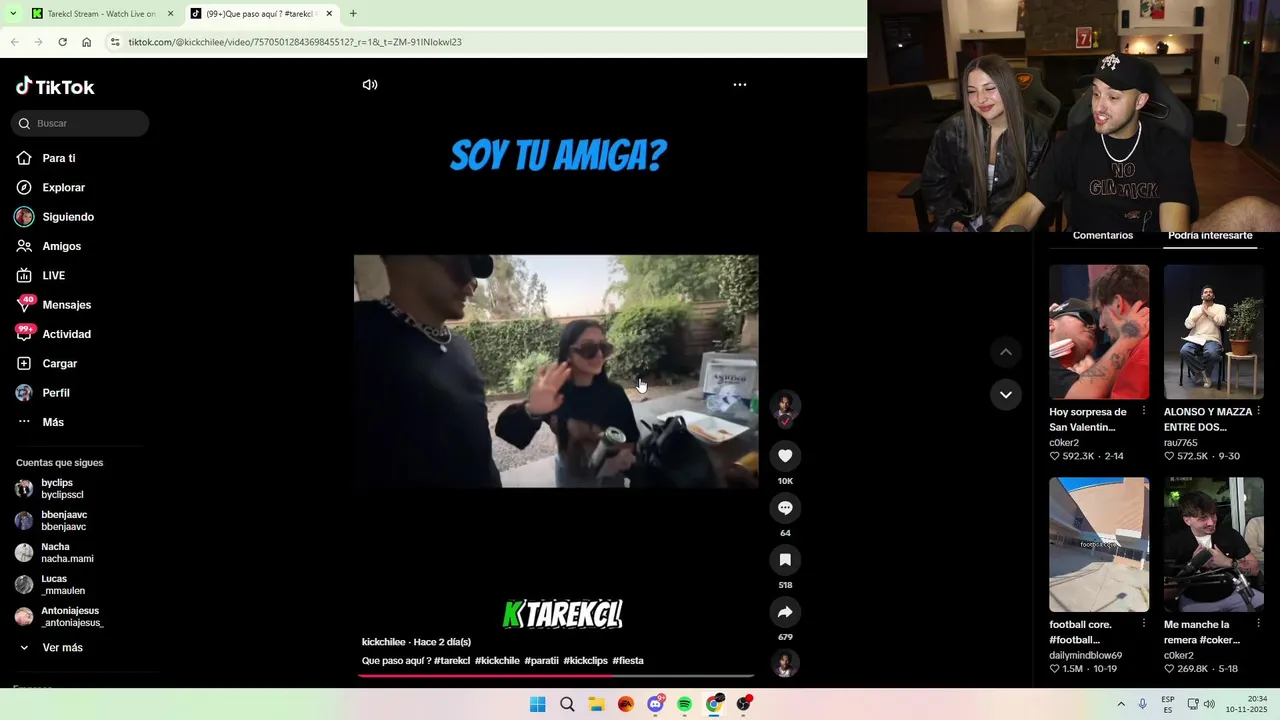The height and width of the screenshot is (720, 1280).
Task: Close the Tarekcl Stream browser tab
Action: coord(170,14)
